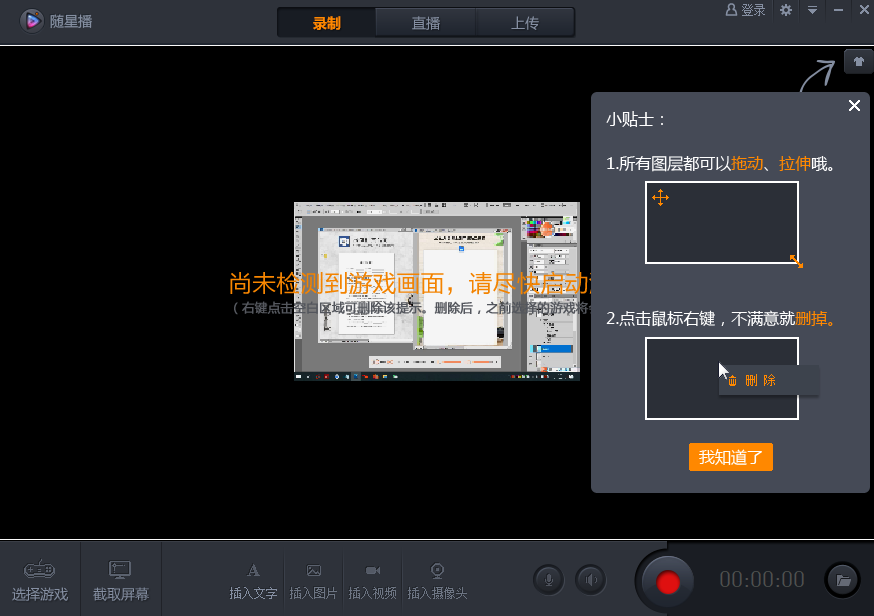Switch to the 上传 tab
Image resolution: width=874 pixels, height=616 pixels.
525,21
